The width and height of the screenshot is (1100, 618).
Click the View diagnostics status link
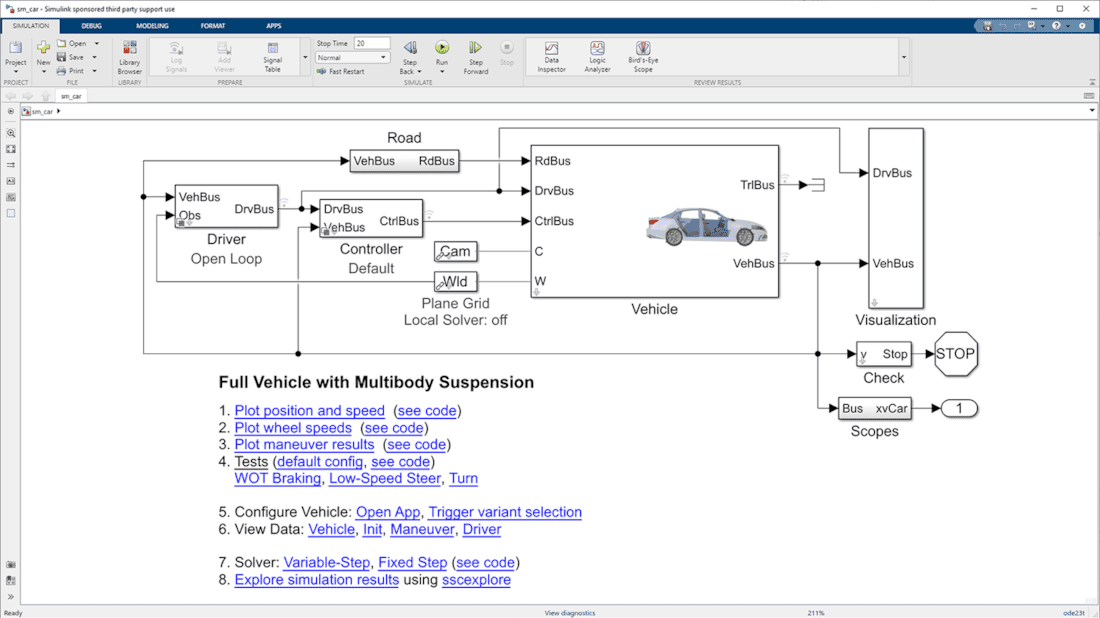pos(569,613)
